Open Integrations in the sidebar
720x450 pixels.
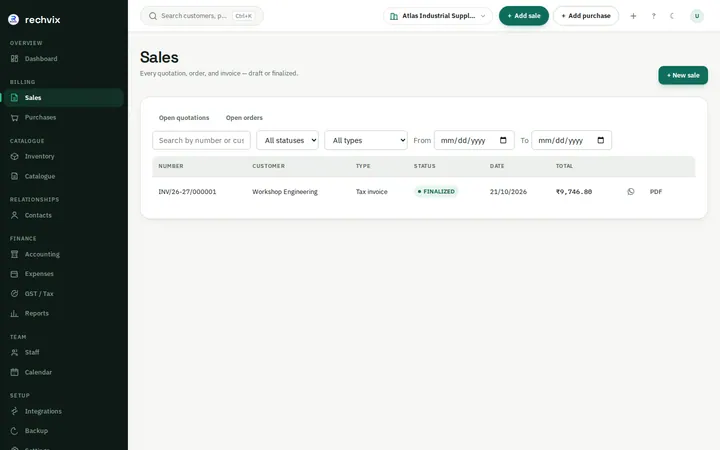[x=63, y=411]
